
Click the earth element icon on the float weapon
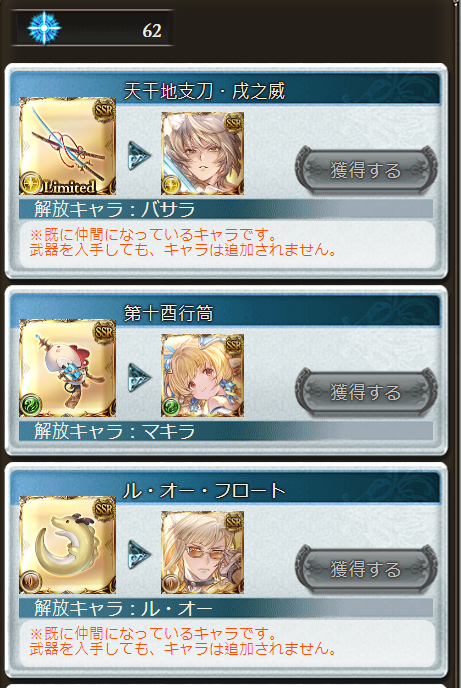coord(30,583)
